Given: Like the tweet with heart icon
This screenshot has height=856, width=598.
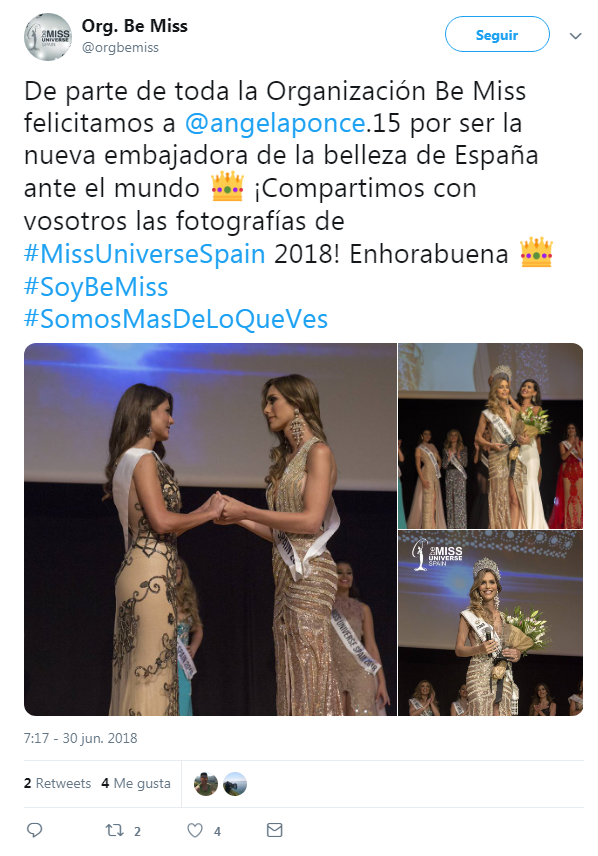Looking at the screenshot, I should (195, 830).
